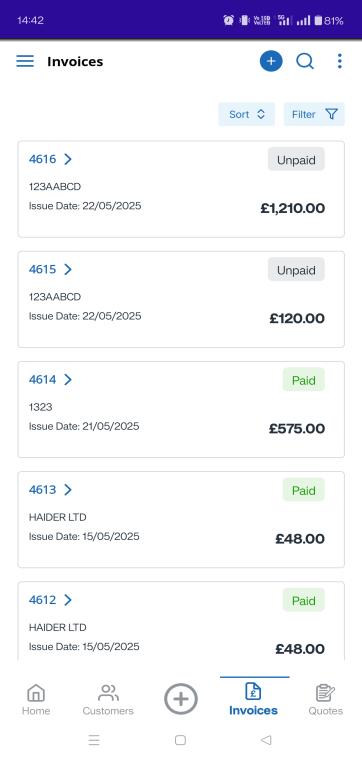Tap the Paid badge on invoice 4614
The image size is (362, 758).
[304, 380]
